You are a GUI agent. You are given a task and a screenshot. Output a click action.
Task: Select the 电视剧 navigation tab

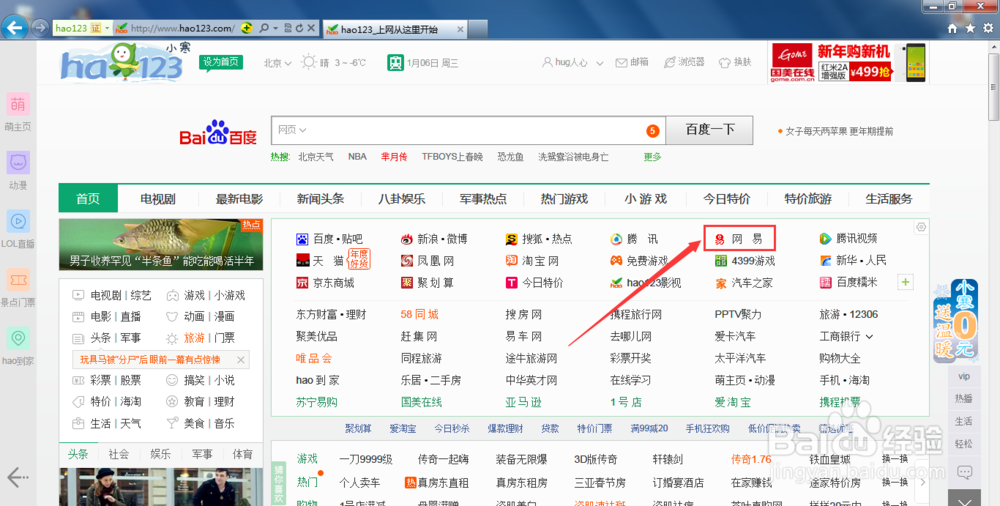[158, 198]
